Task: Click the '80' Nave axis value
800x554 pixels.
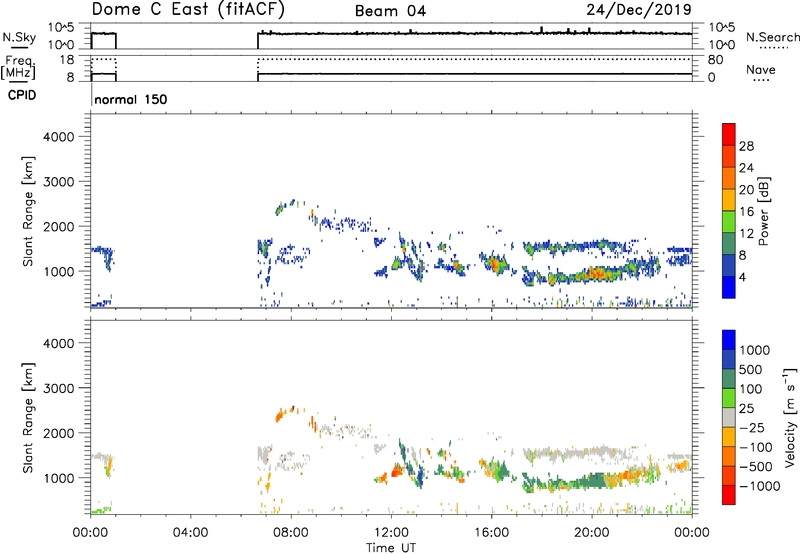Action: (715, 60)
